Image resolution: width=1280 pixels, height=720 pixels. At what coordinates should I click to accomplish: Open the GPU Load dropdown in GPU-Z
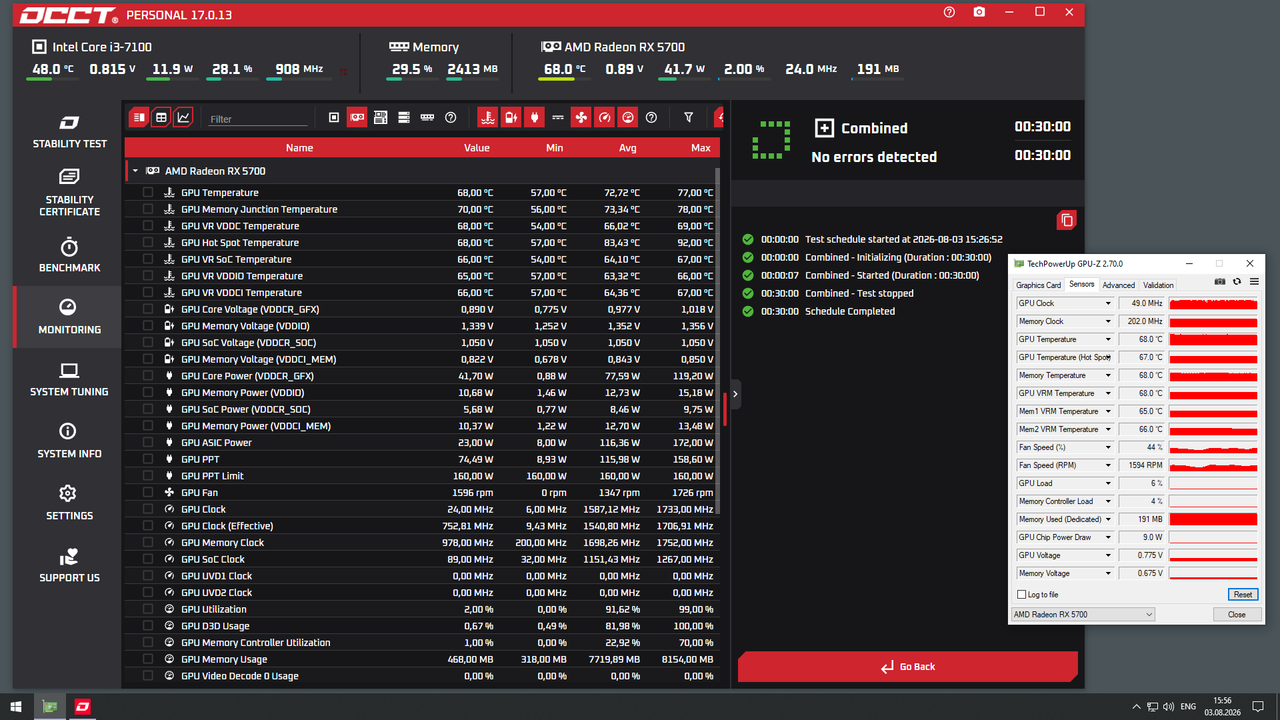point(1108,483)
